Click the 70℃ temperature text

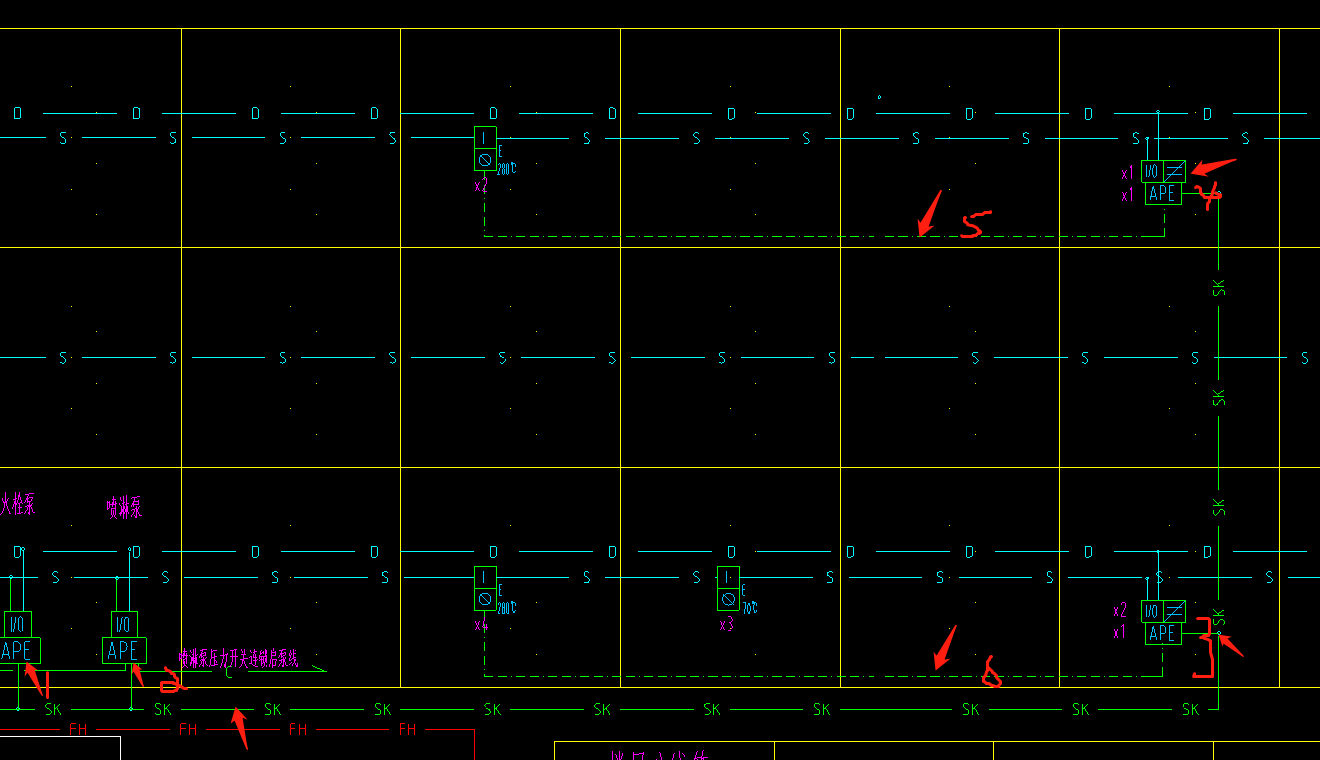(x=750, y=608)
